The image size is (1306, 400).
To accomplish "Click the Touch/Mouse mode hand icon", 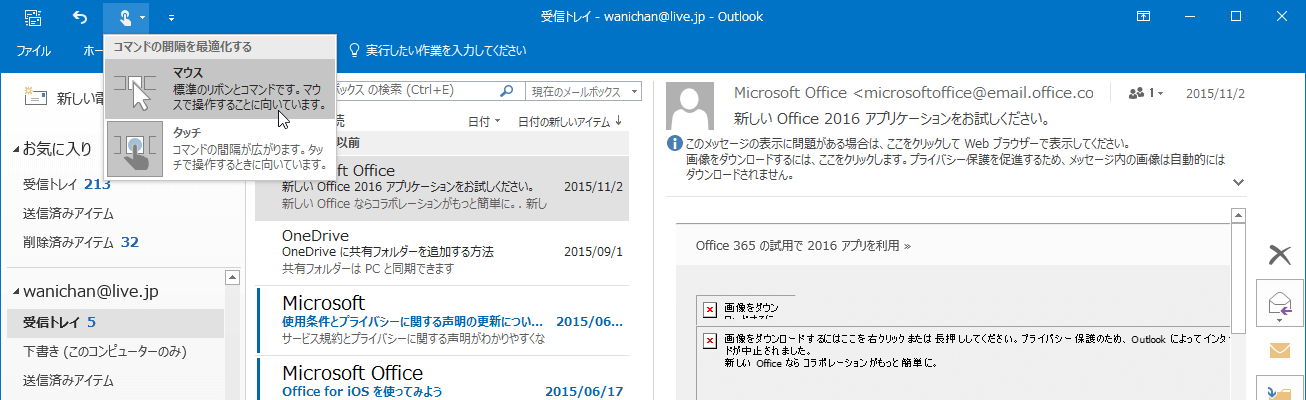I will tap(124, 17).
